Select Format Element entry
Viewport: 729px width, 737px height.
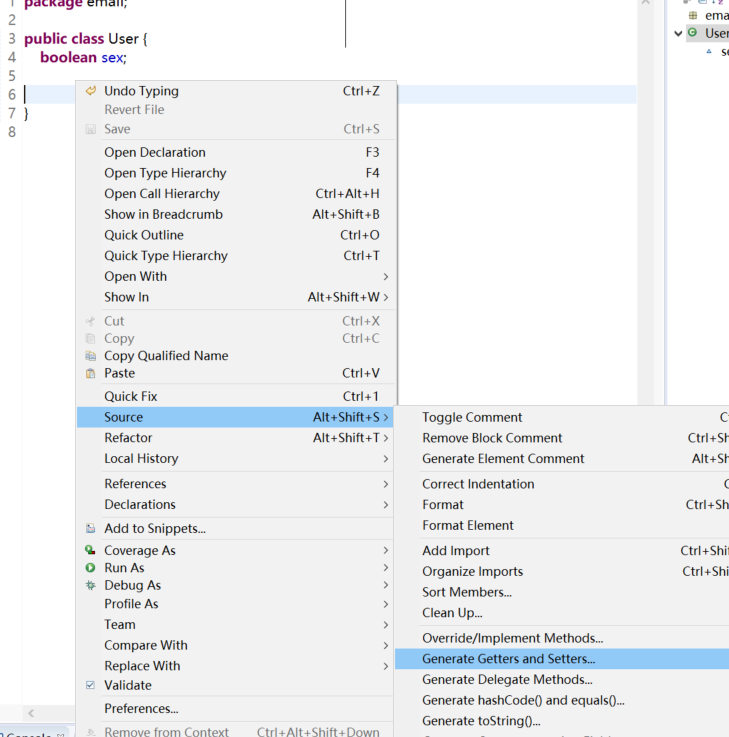pos(562,525)
